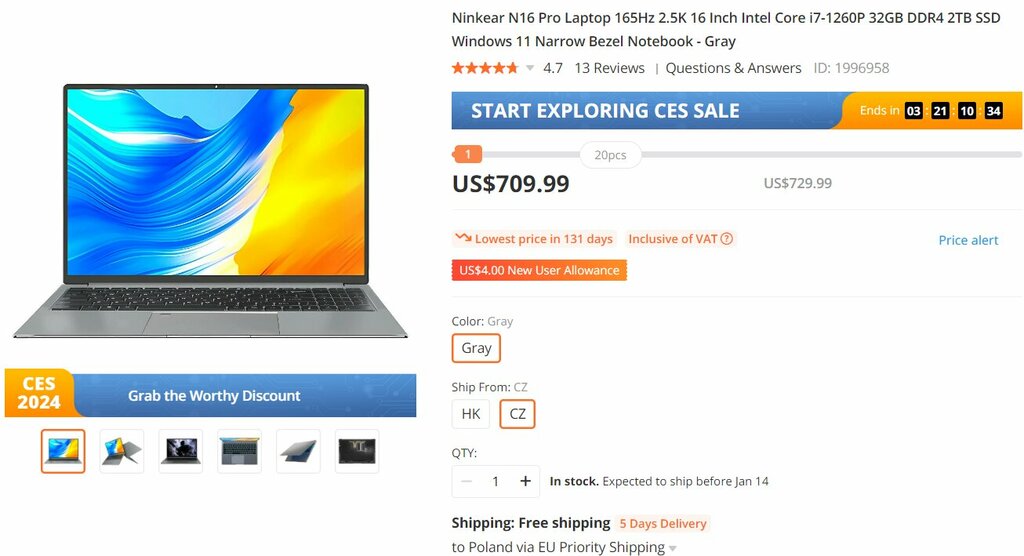
Task: Choose the Gray color option
Action: point(476,348)
